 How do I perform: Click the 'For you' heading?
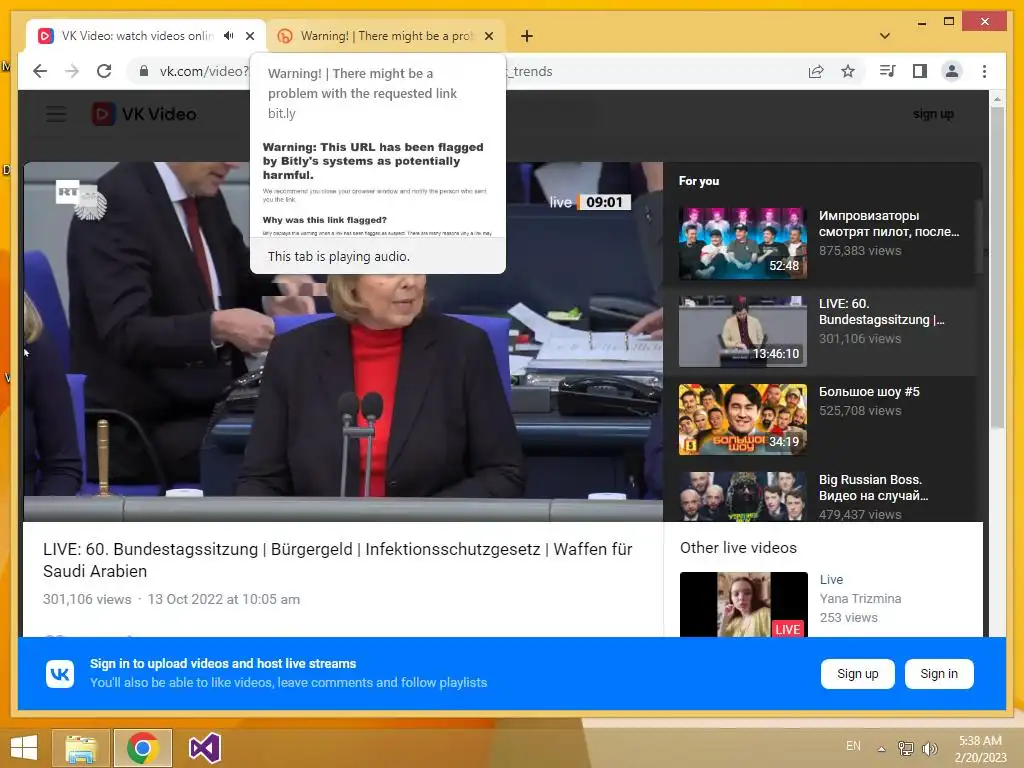tap(699, 181)
